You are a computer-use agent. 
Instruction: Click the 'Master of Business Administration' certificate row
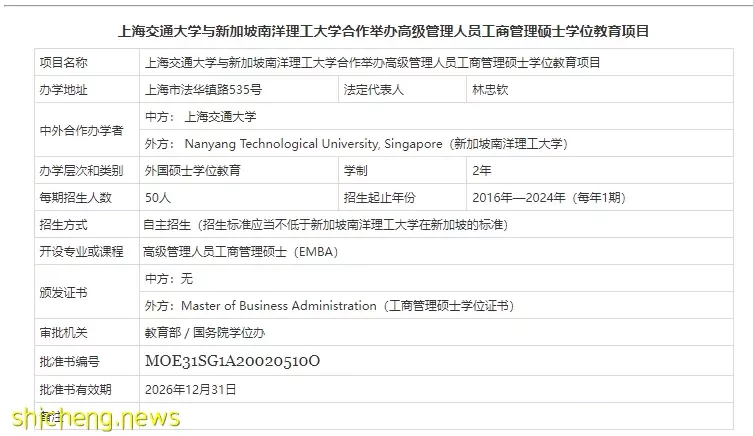point(436,305)
